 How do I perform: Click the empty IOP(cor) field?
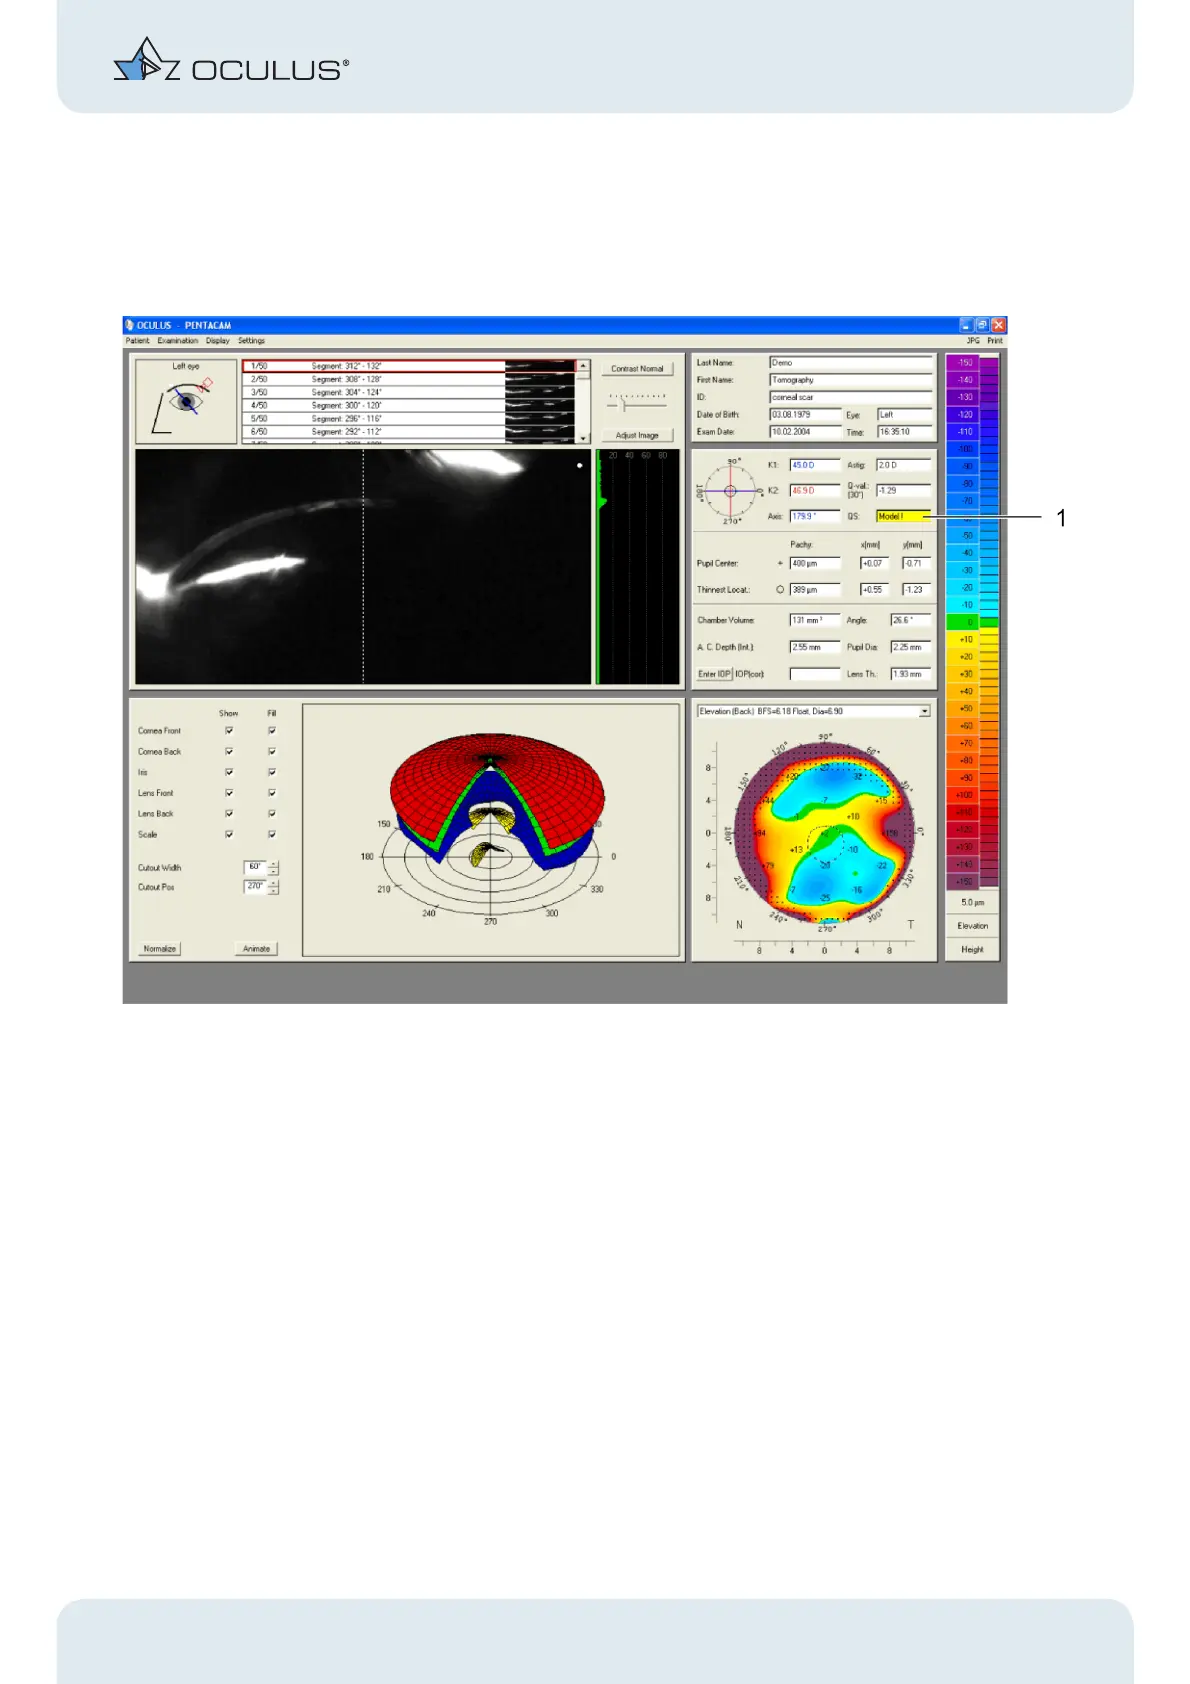815,674
